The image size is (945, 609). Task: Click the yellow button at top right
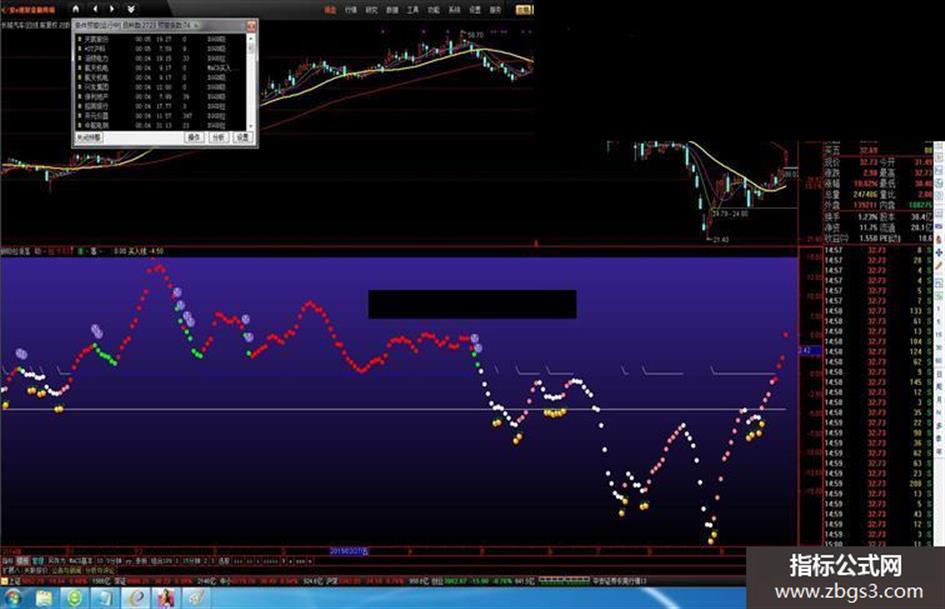click(524, 10)
